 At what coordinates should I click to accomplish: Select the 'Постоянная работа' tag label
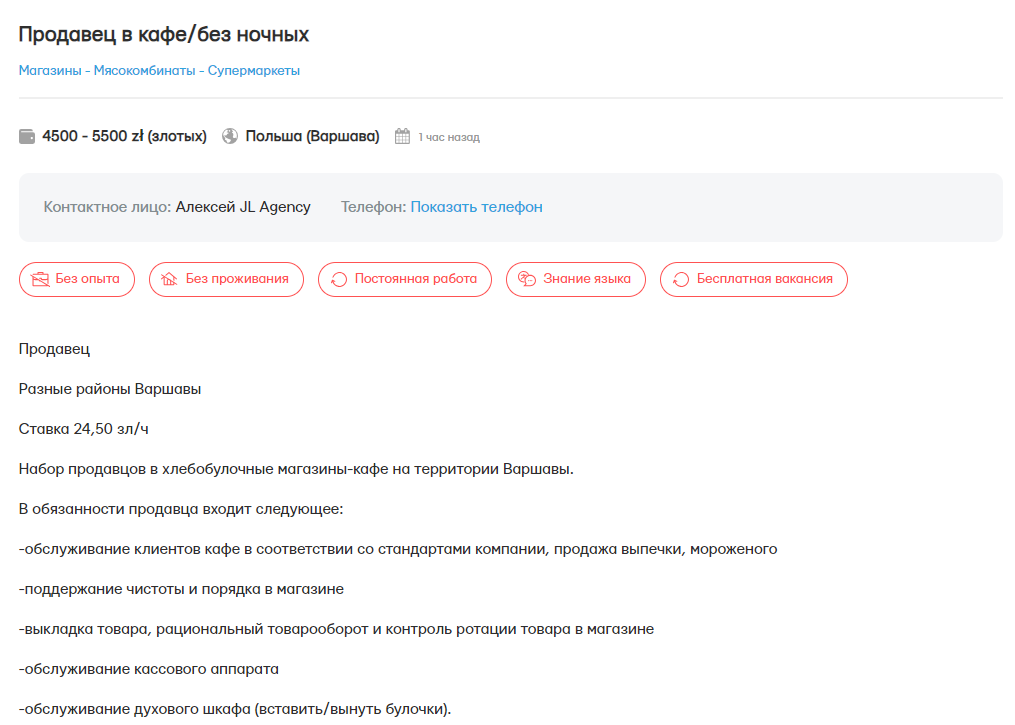(415, 279)
